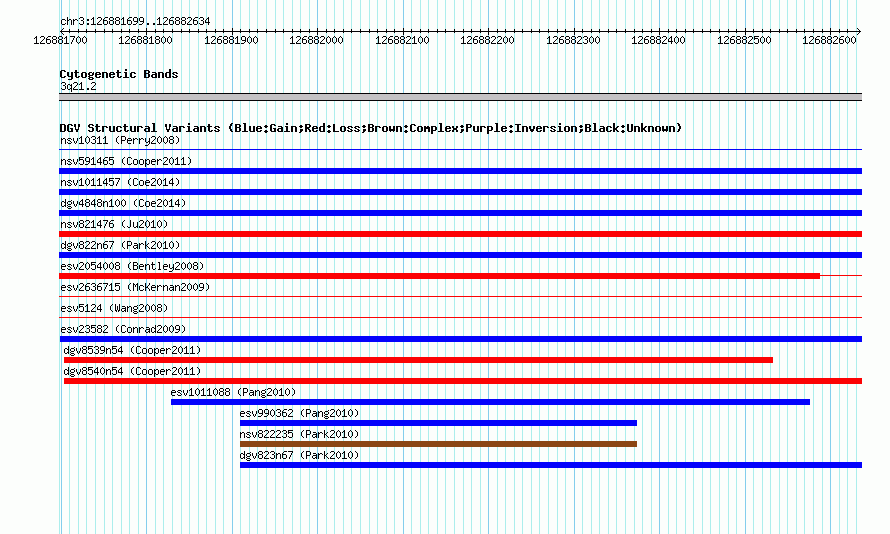Click ruler position 126882000
Screen dimensions: 890x534
[x=316, y=40]
